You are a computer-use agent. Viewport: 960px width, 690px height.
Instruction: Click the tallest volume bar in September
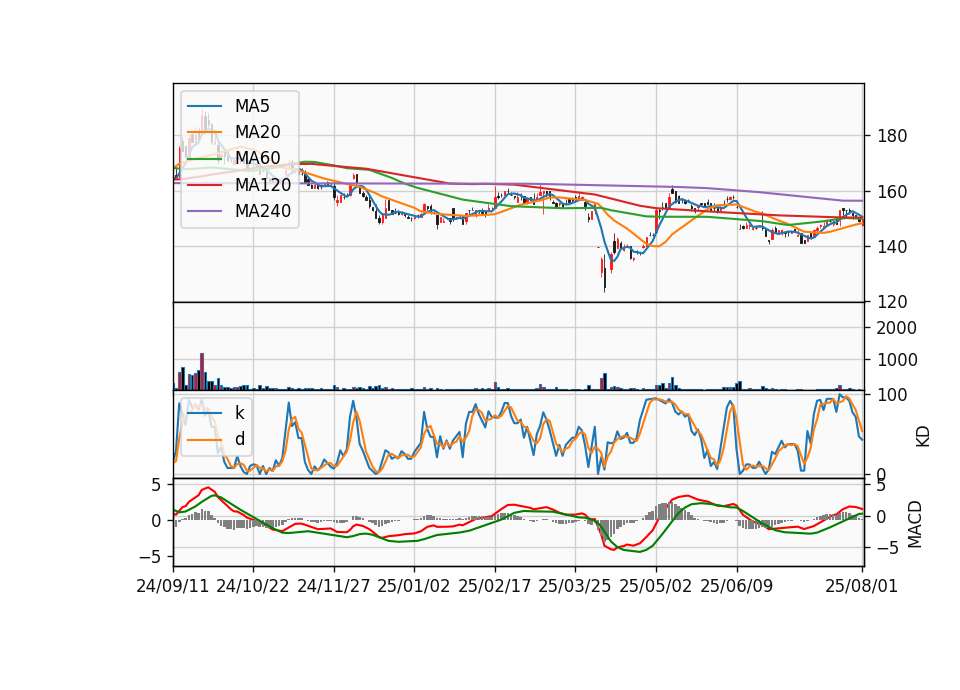(x=202, y=372)
